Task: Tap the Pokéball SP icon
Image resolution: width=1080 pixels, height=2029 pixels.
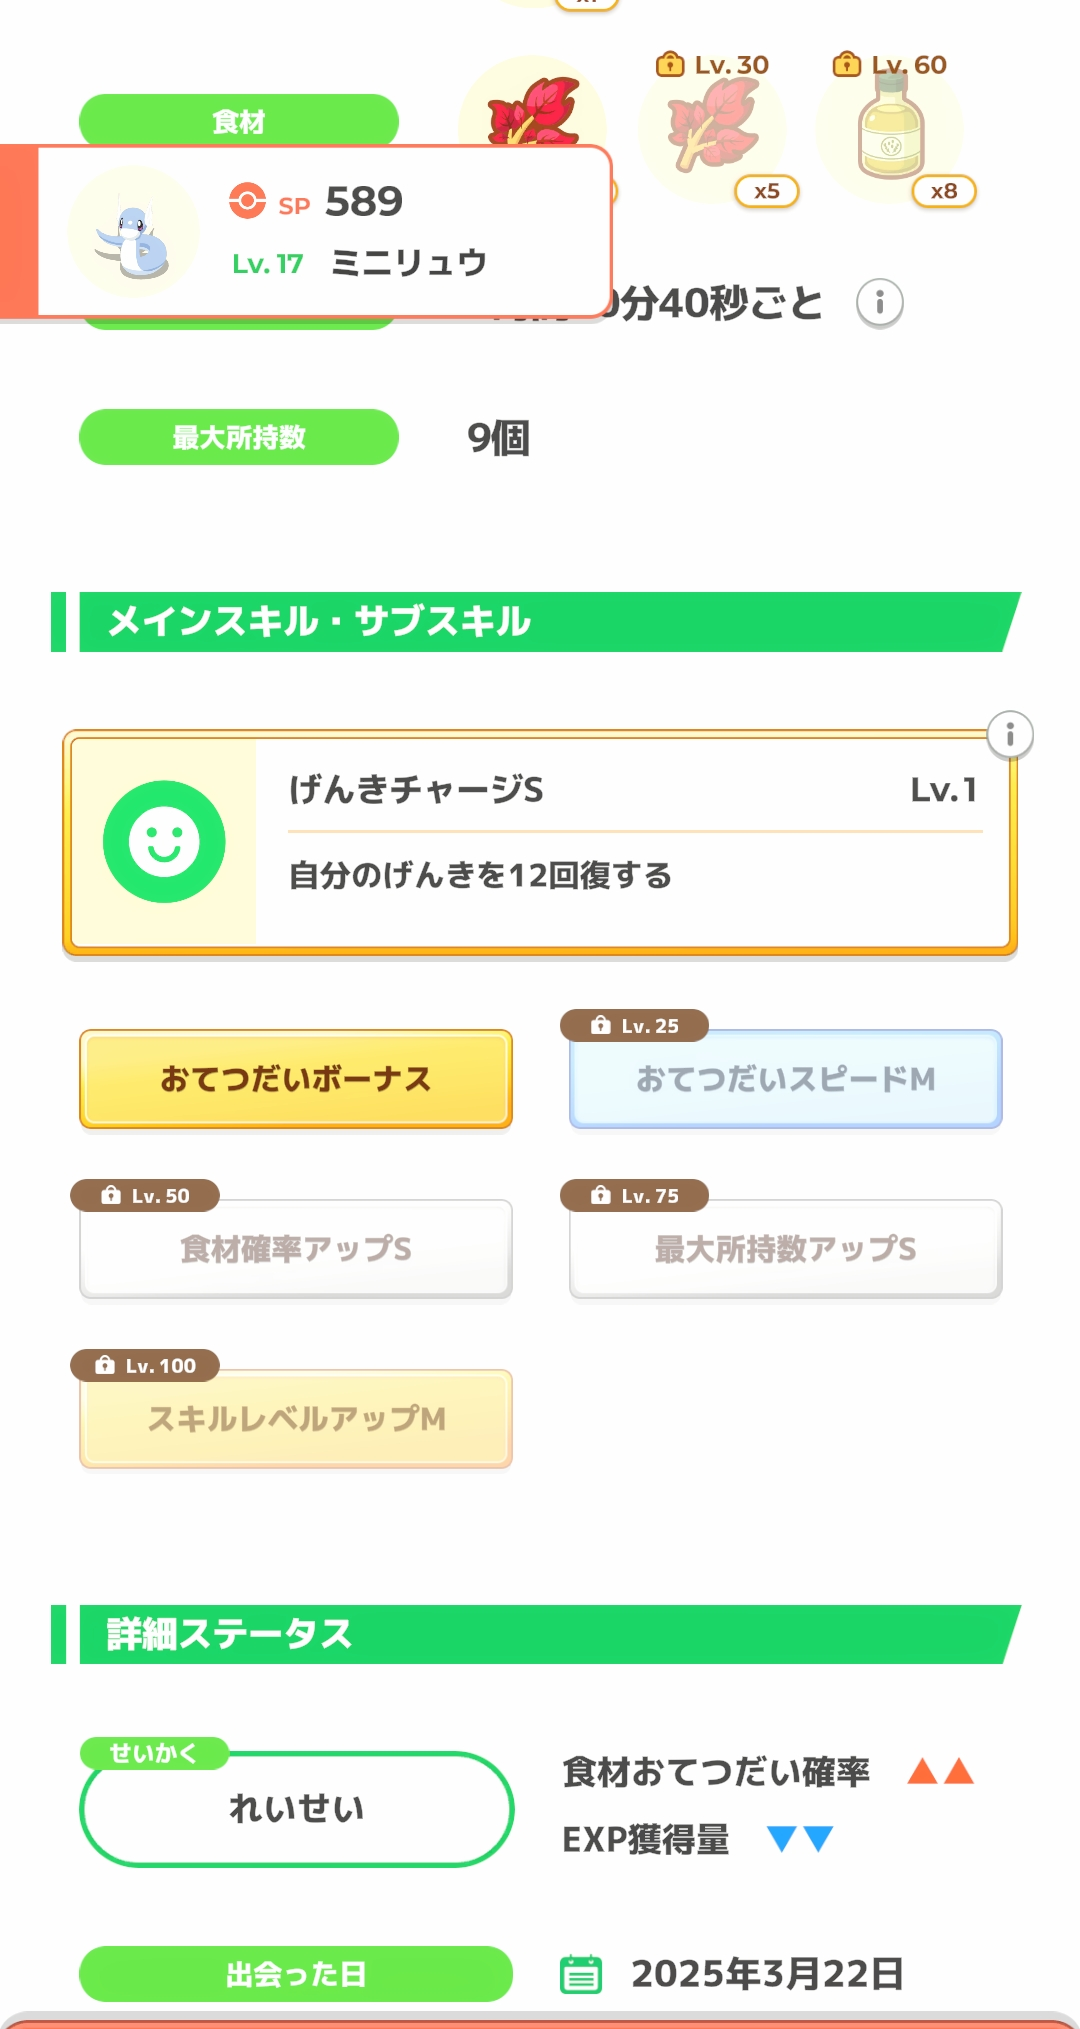Action: (247, 201)
